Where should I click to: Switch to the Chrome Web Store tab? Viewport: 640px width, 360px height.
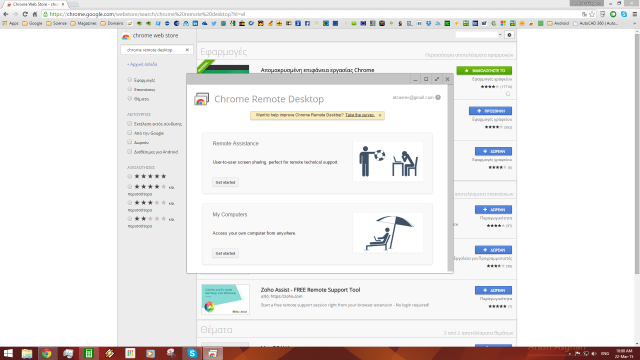(35, 4)
